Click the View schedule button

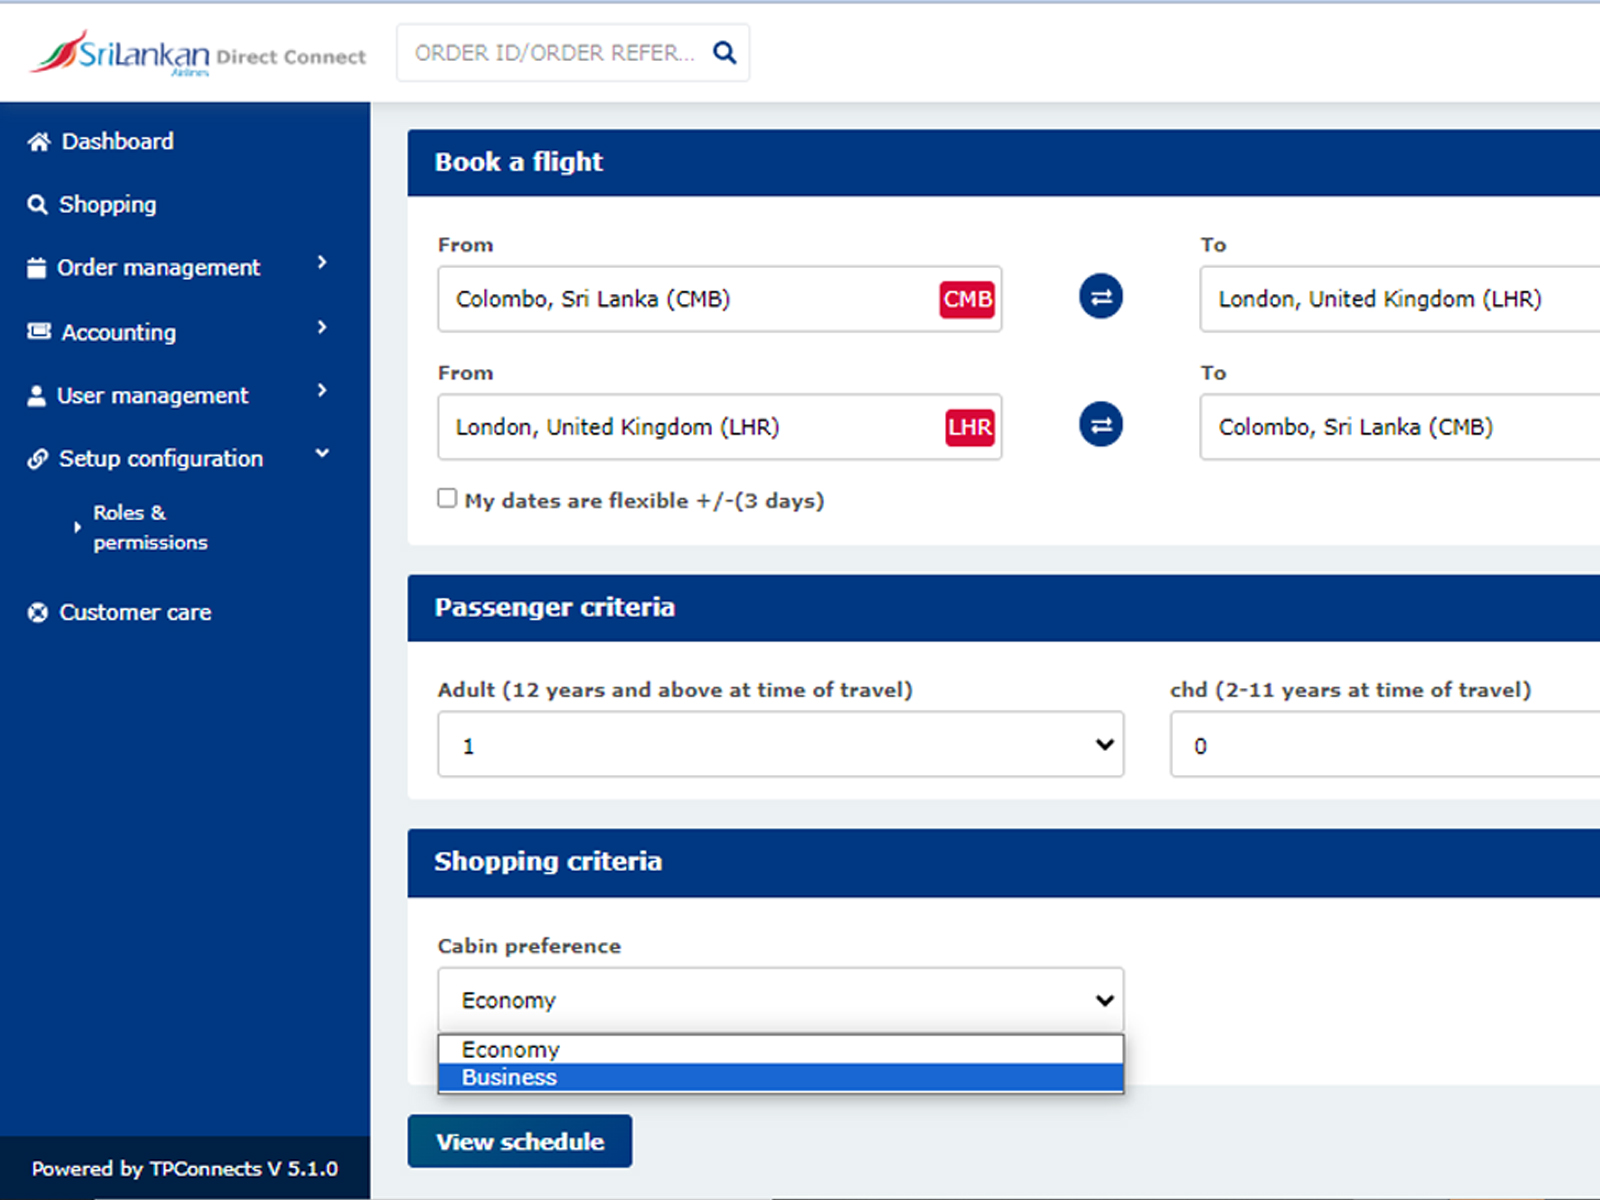(519, 1141)
